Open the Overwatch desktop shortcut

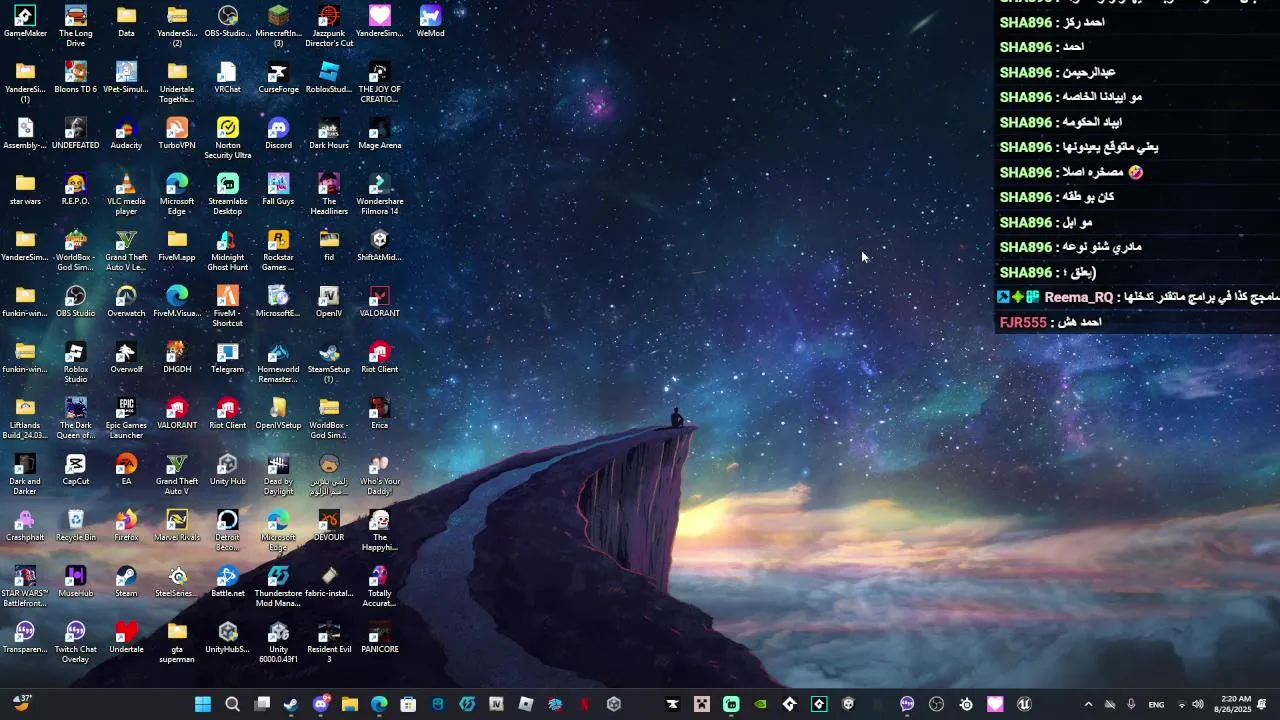tap(126, 301)
